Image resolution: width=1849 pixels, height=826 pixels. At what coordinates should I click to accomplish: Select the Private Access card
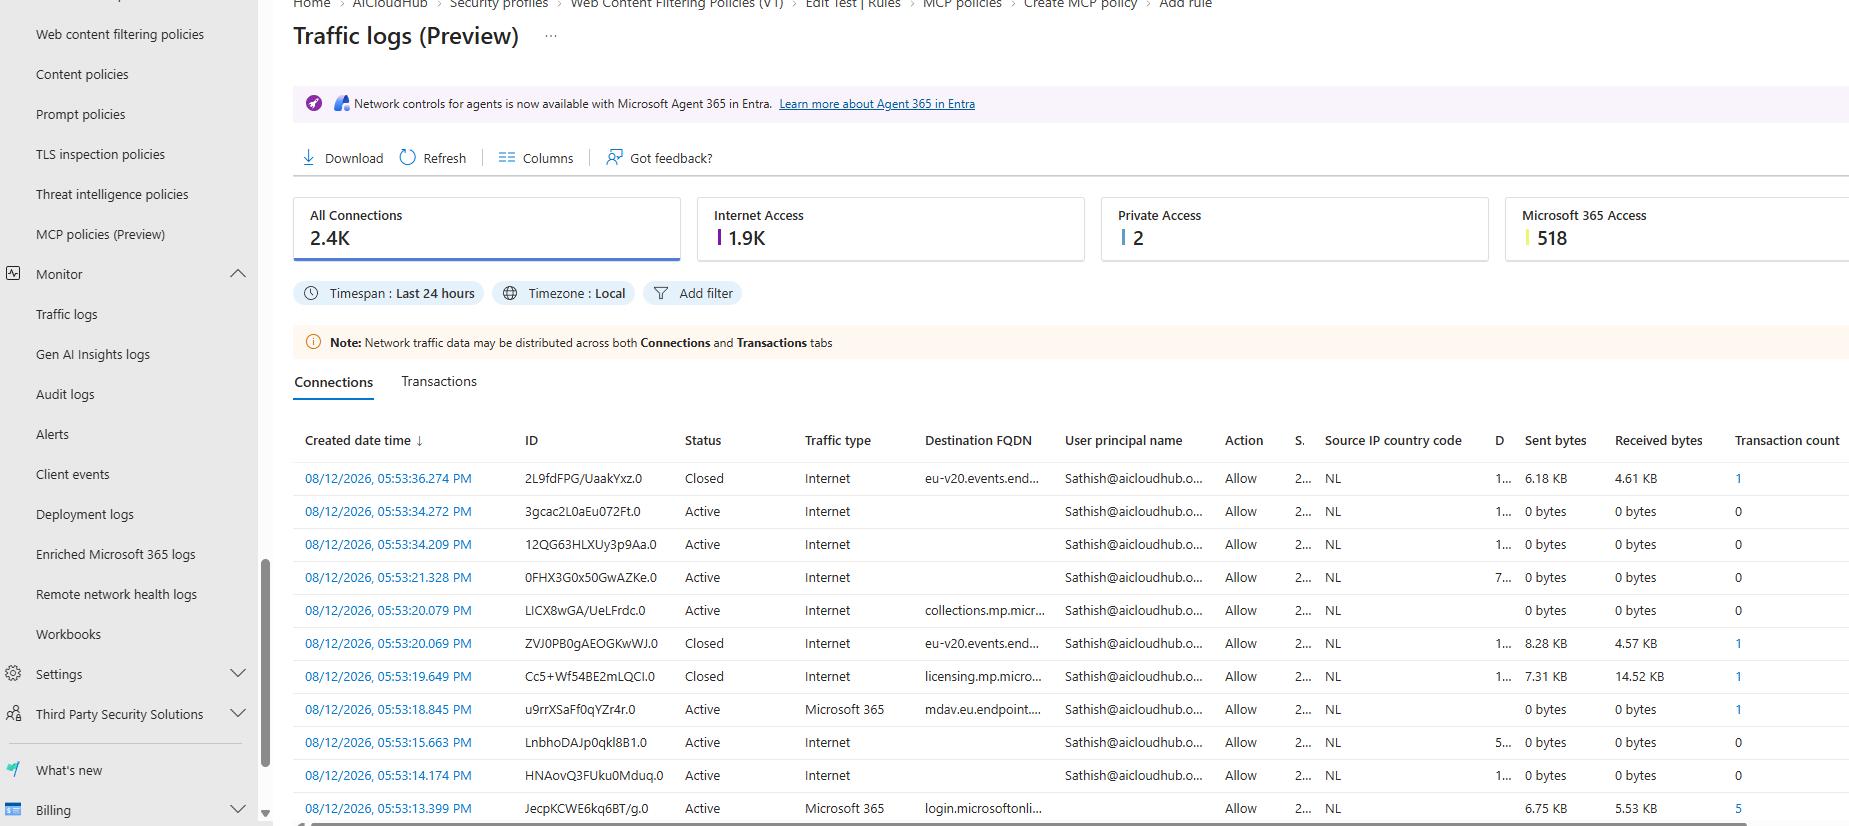click(1295, 229)
